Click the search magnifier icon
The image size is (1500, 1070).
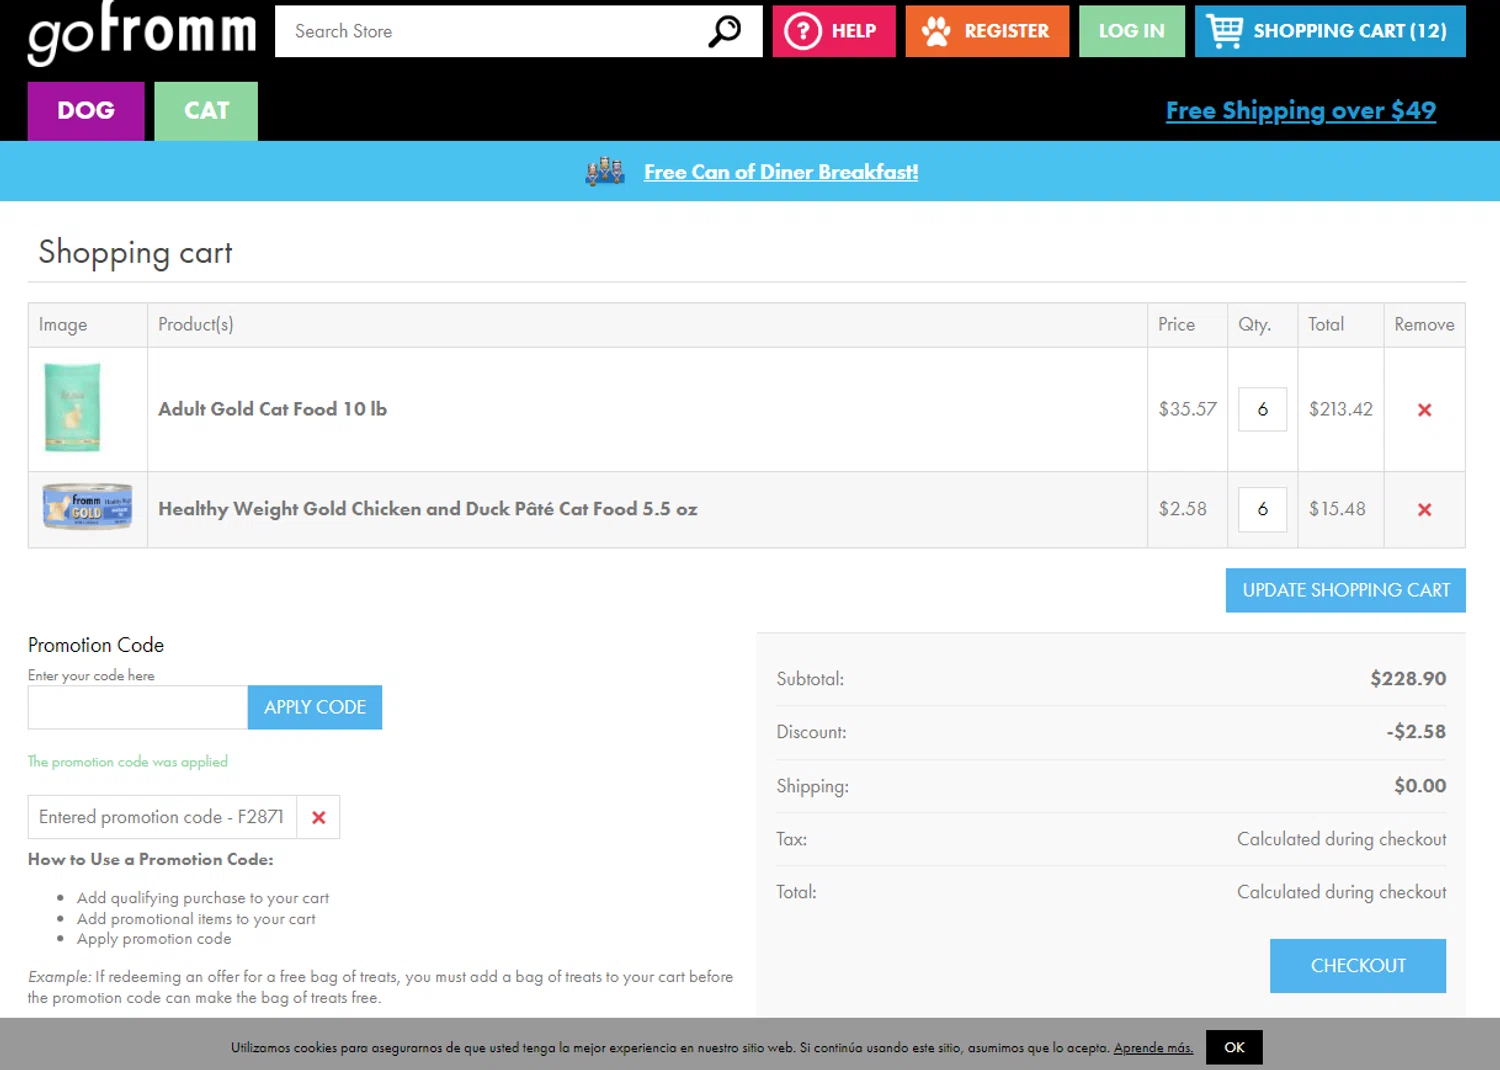point(725,31)
